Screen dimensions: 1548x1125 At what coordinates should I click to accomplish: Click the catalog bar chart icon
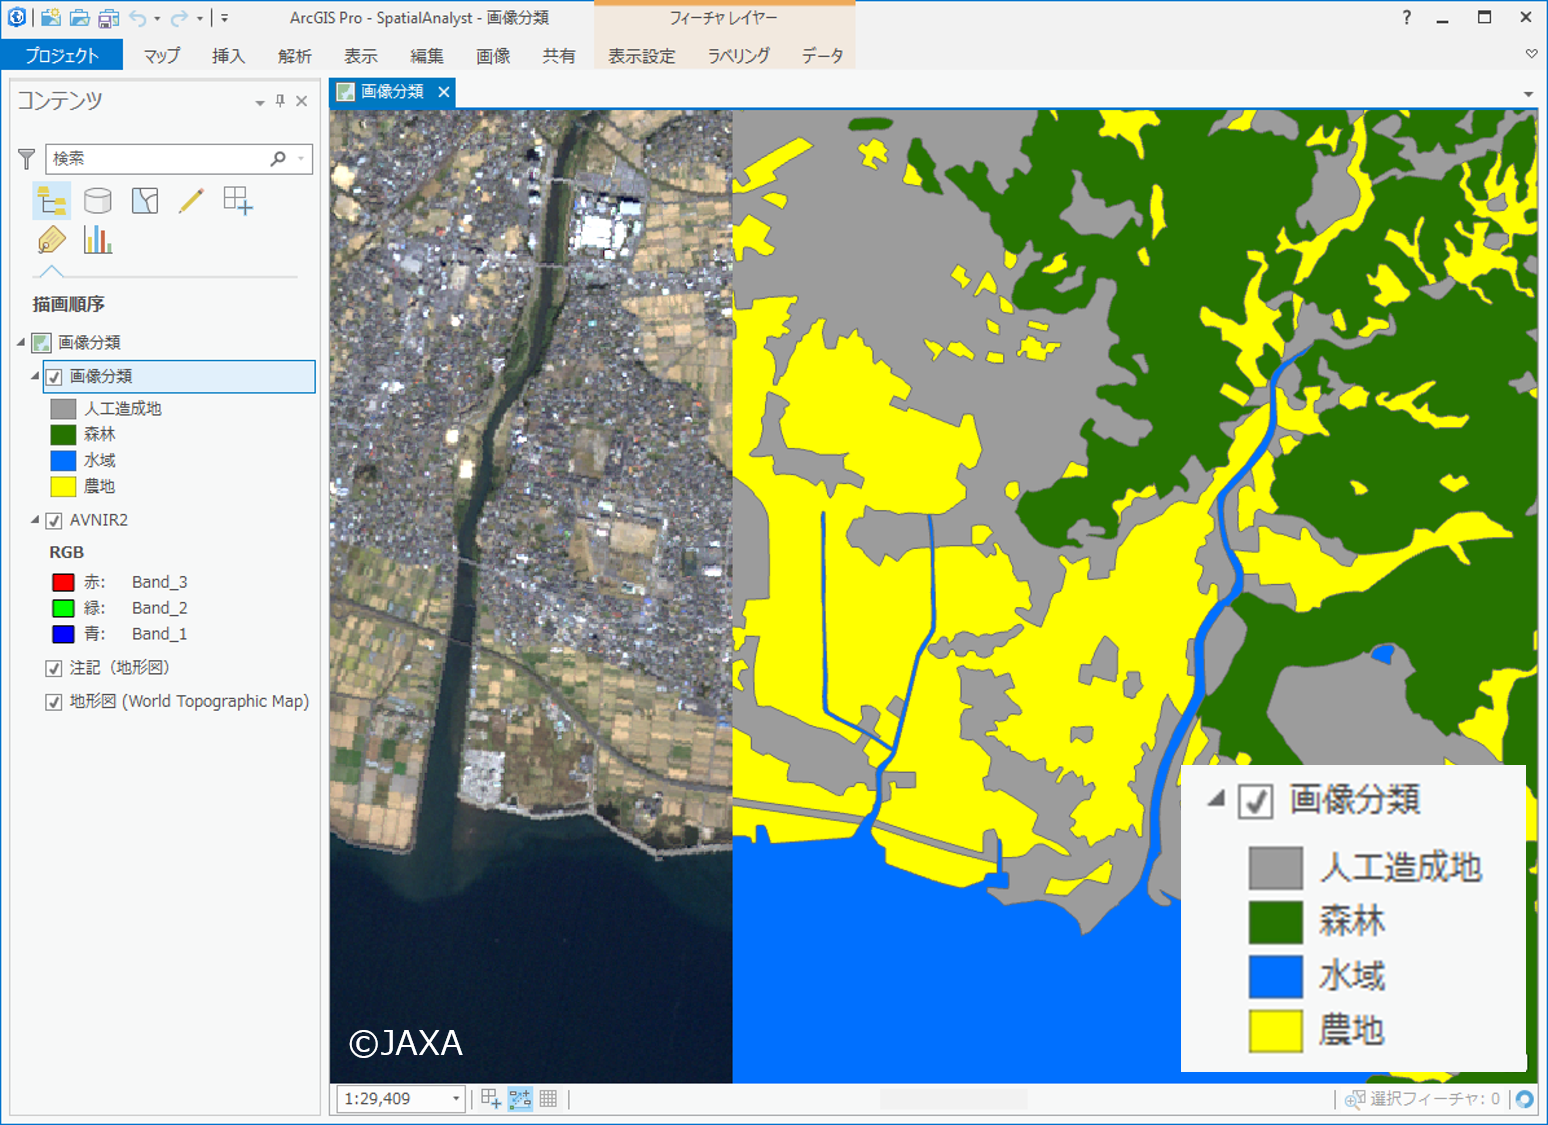pyautogui.click(x=98, y=240)
